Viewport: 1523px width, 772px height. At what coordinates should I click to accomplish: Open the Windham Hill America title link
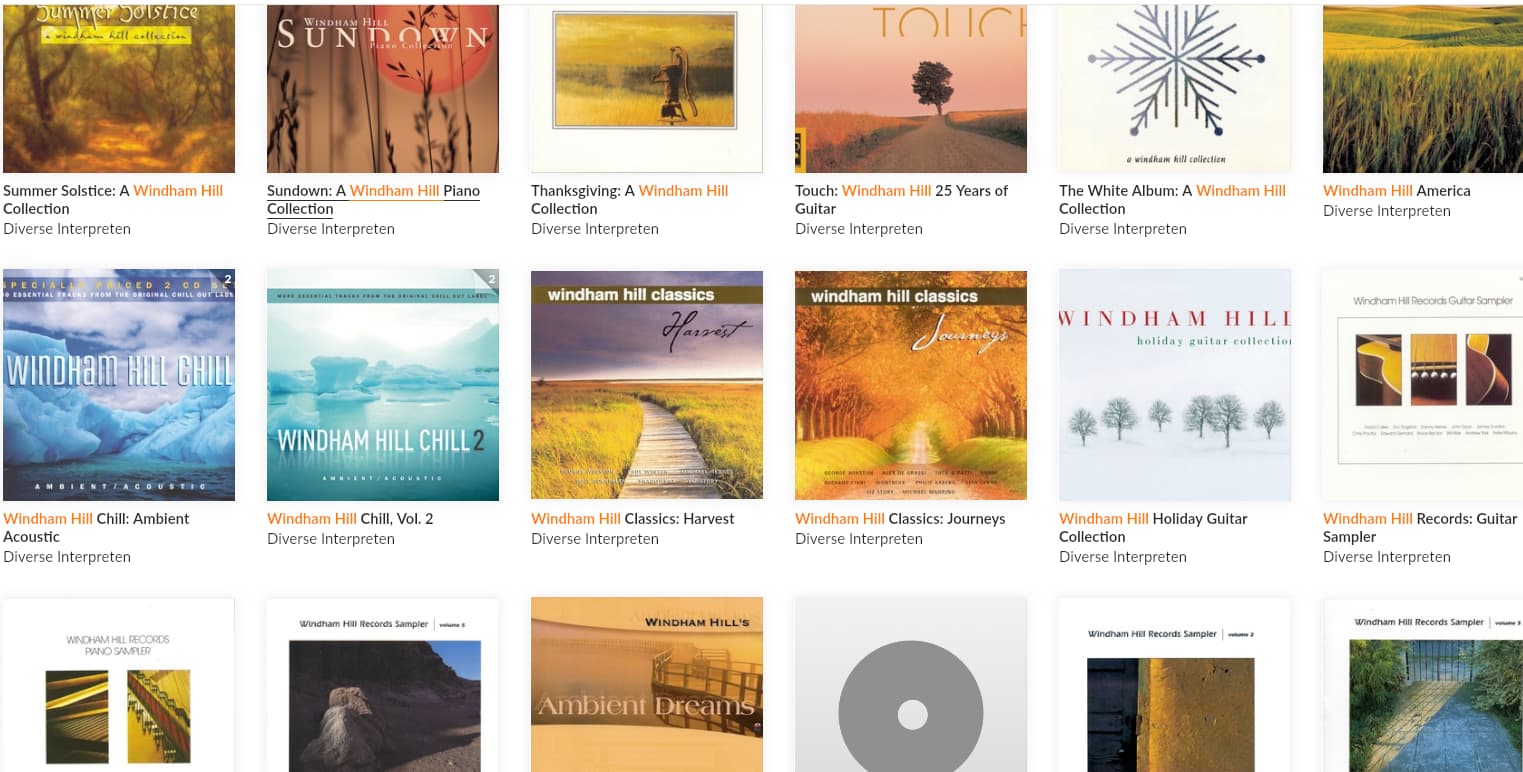(1397, 191)
